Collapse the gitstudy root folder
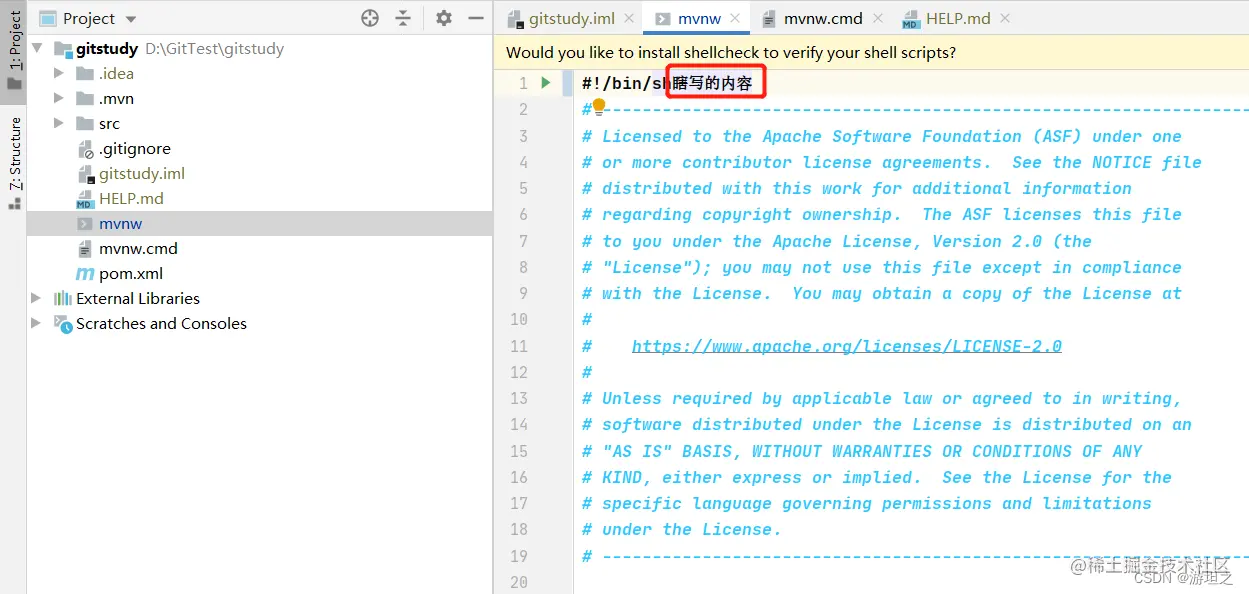 [x=38, y=48]
